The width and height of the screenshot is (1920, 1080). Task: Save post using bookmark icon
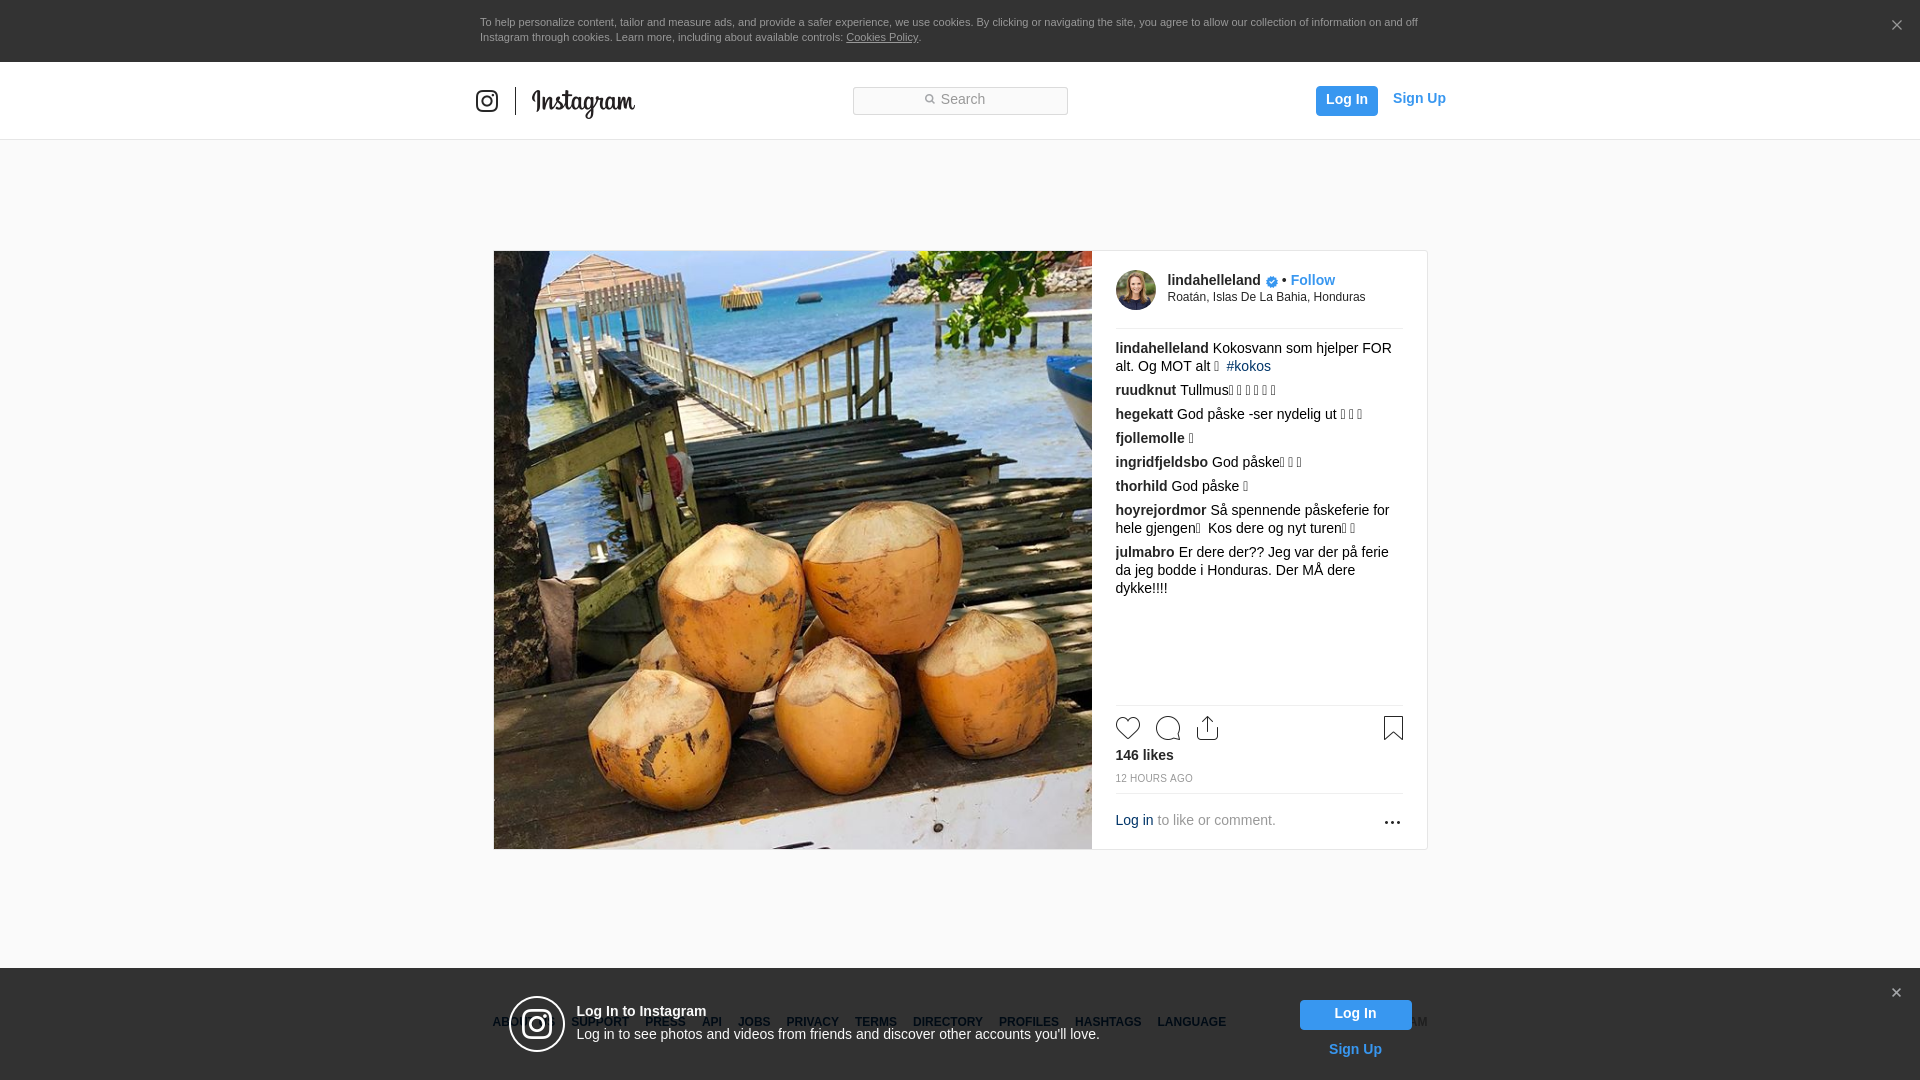click(x=1393, y=728)
